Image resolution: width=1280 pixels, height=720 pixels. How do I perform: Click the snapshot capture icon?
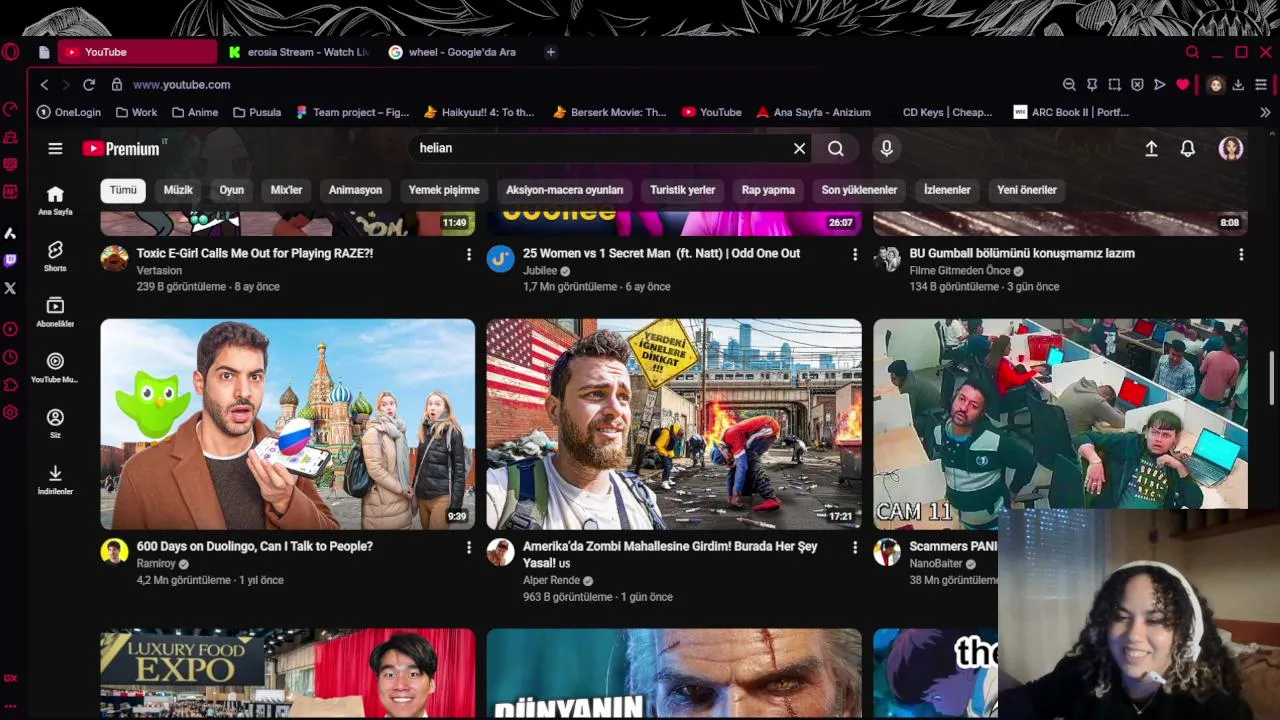(x=1115, y=85)
